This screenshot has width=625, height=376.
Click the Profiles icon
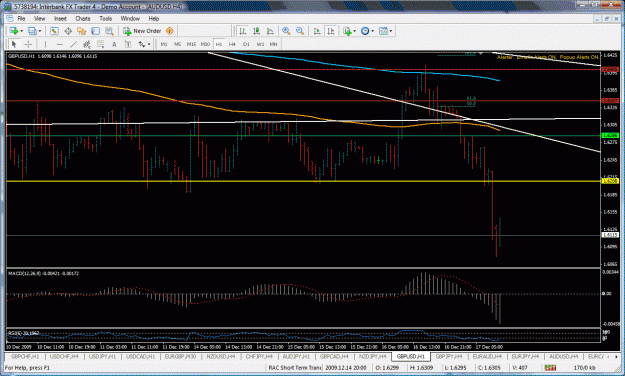(32, 31)
